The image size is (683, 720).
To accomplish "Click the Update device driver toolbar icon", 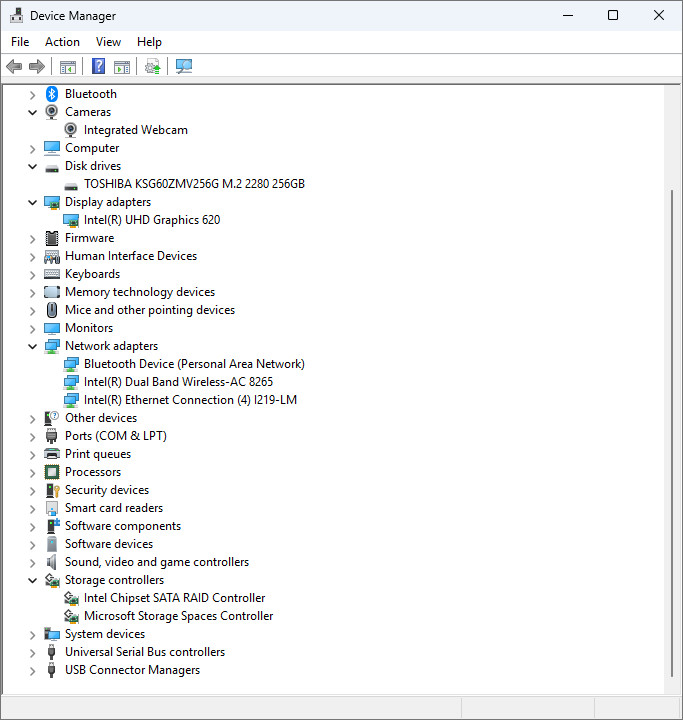I will point(152,67).
